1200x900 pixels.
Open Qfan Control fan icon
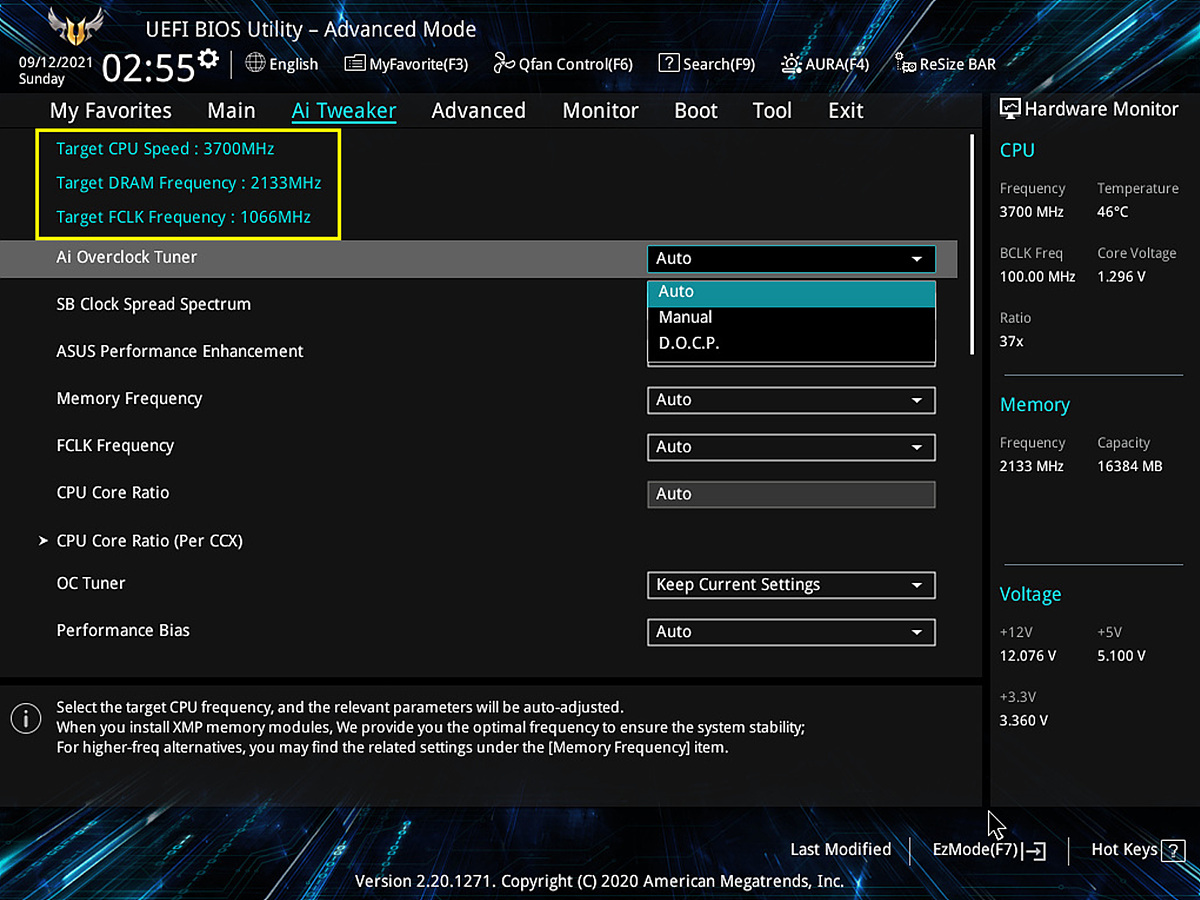pyautogui.click(x=504, y=64)
